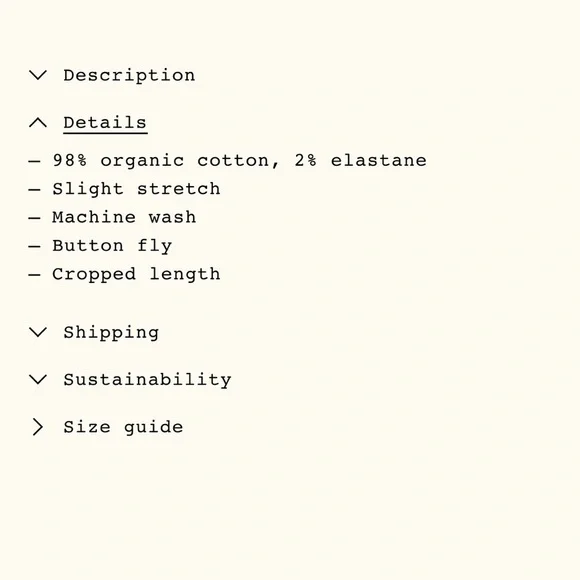Expand Shipping section via its chevron
The width and height of the screenshot is (580, 580).
(38, 332)
